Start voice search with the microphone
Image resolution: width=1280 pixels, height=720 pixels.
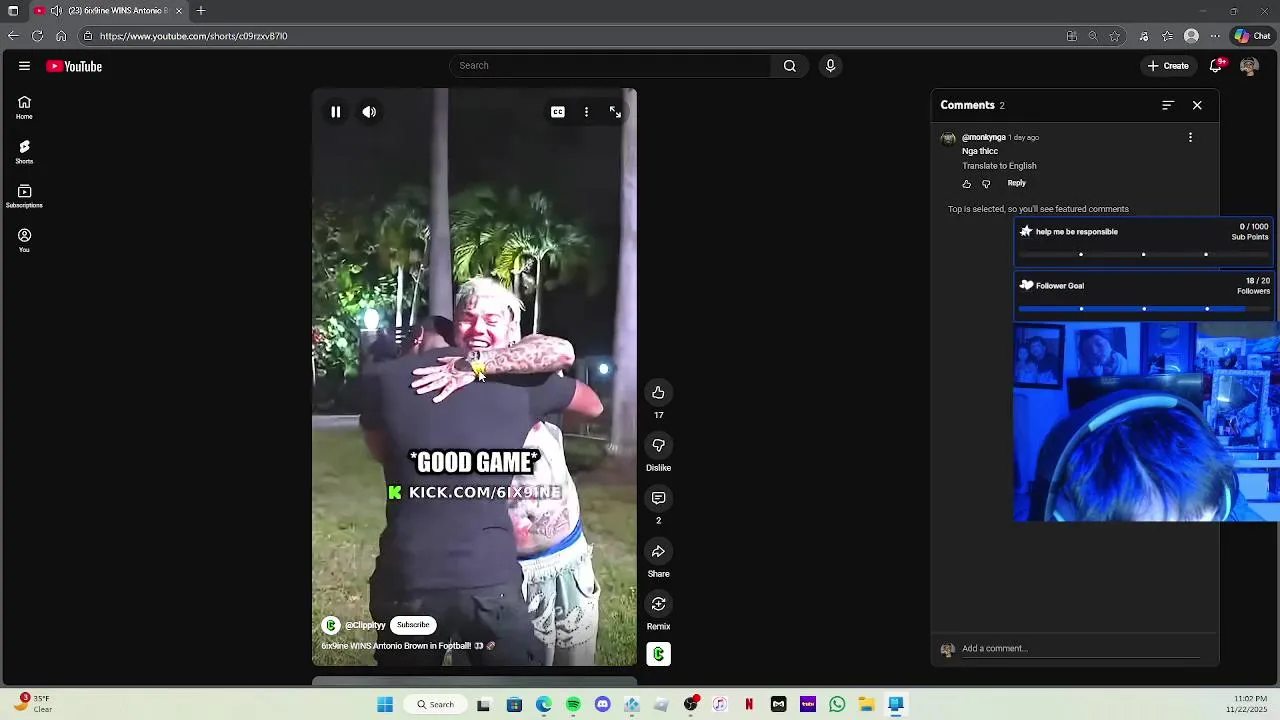point(830,66)
